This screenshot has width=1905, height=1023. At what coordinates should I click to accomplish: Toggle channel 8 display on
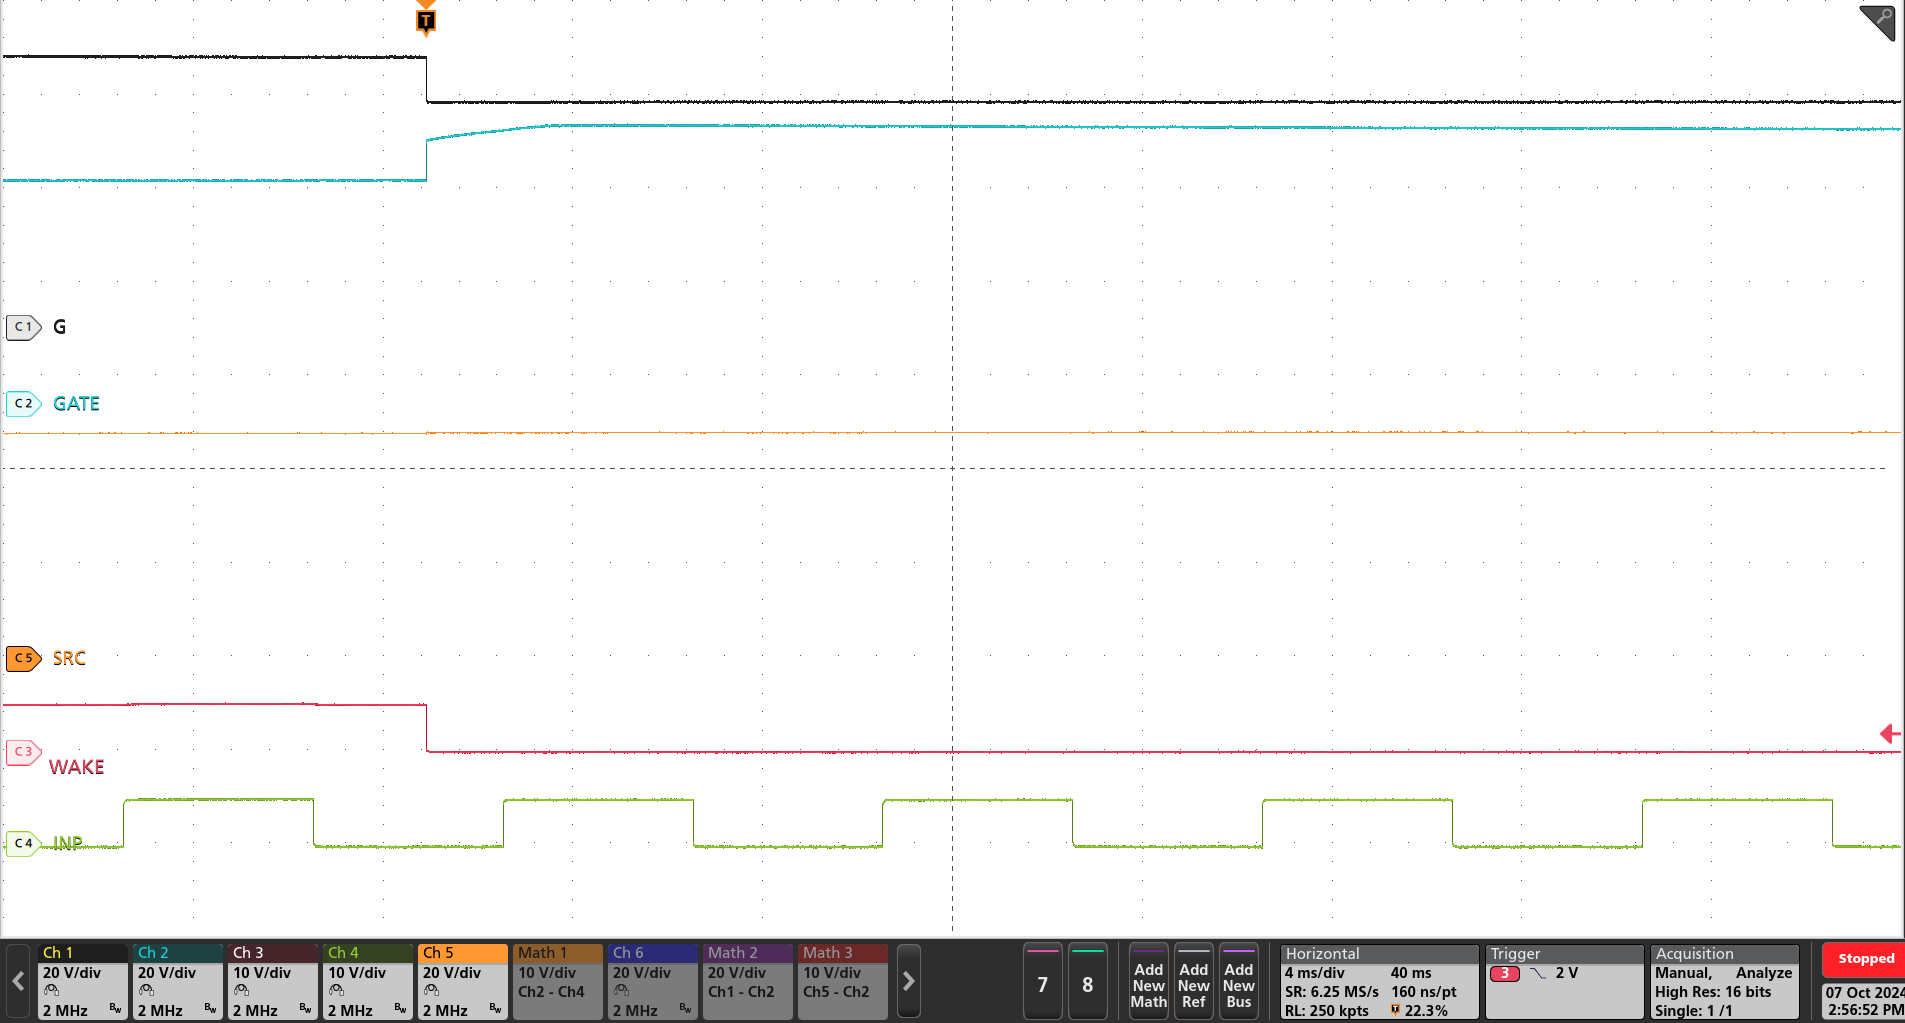point(1089,982)
